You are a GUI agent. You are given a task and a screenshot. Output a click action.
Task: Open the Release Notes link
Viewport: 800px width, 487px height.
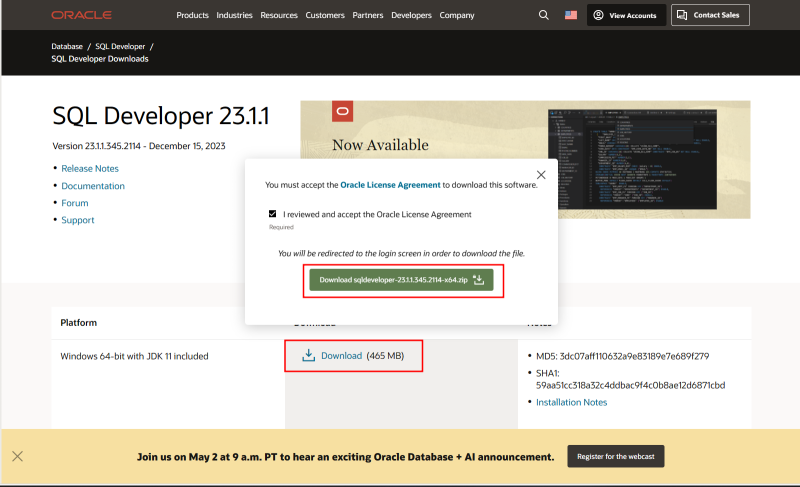coord(90,168)
